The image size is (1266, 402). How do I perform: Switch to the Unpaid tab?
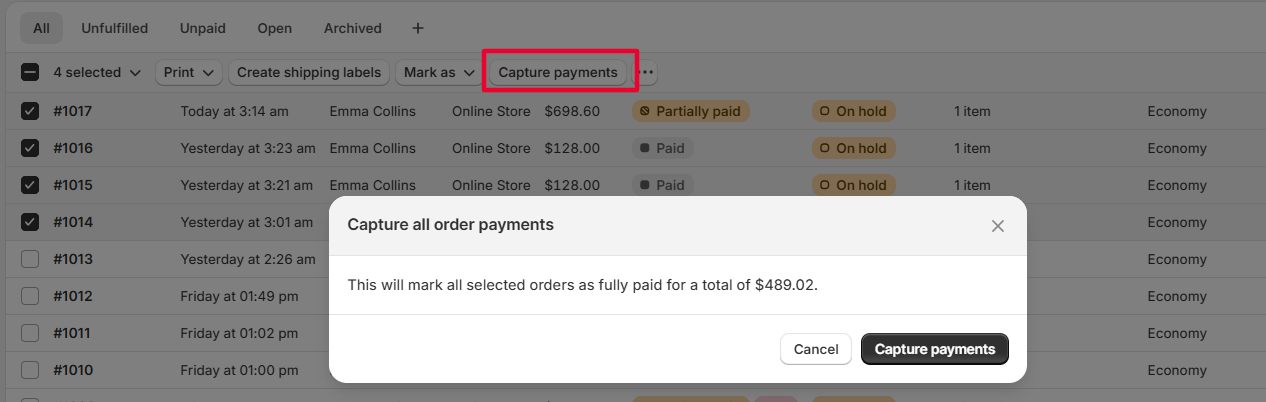202,28
